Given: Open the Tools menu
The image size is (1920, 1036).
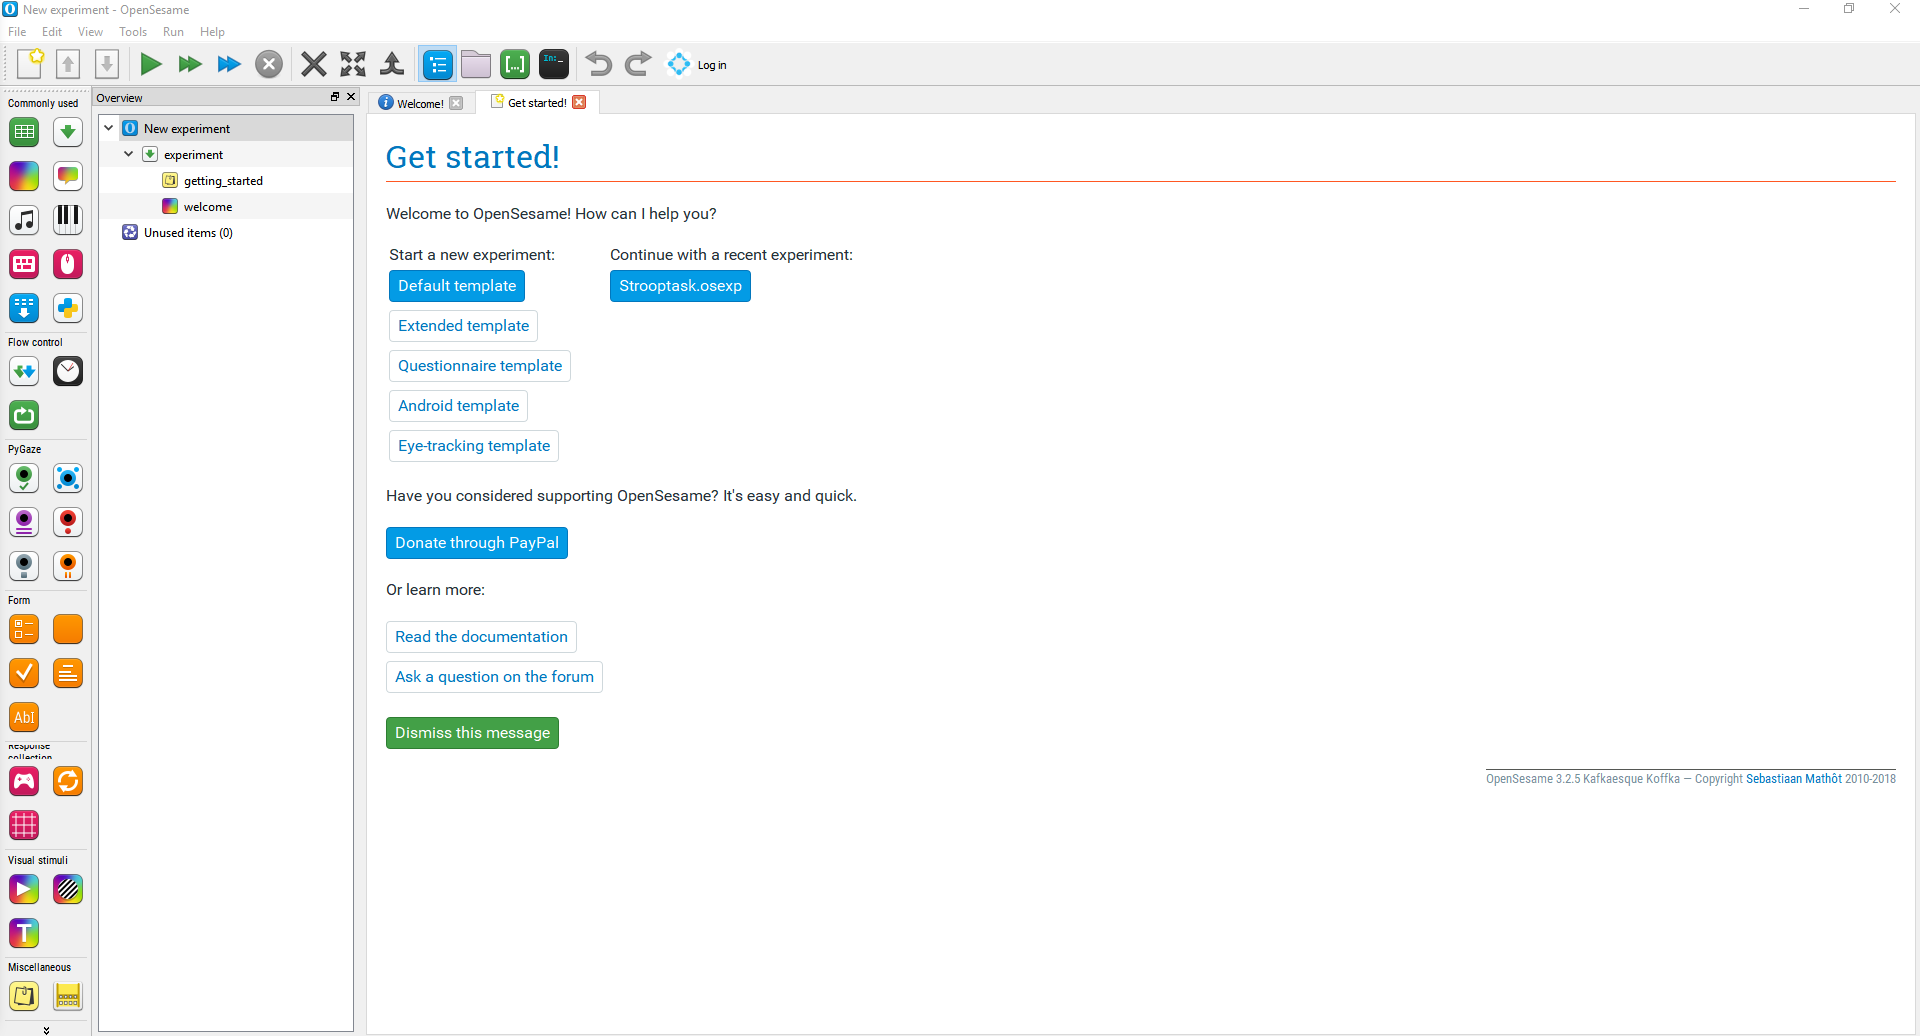Looking at the screenshot, I should coord(133,32).
